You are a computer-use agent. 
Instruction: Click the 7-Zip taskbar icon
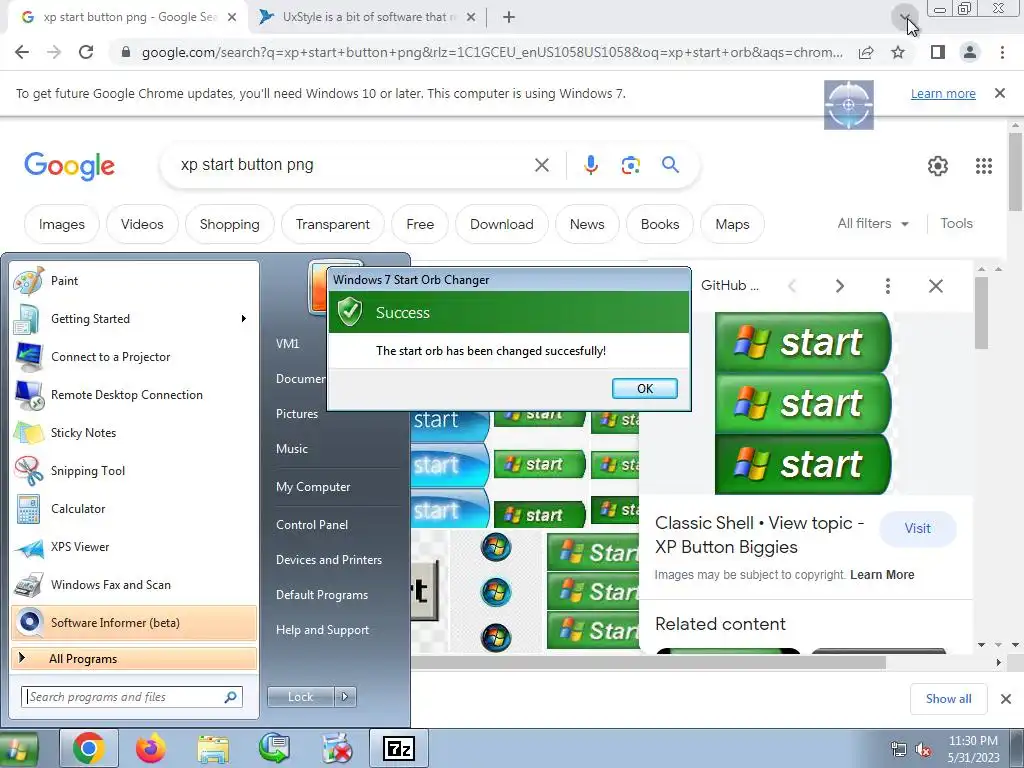coord(399,748)
